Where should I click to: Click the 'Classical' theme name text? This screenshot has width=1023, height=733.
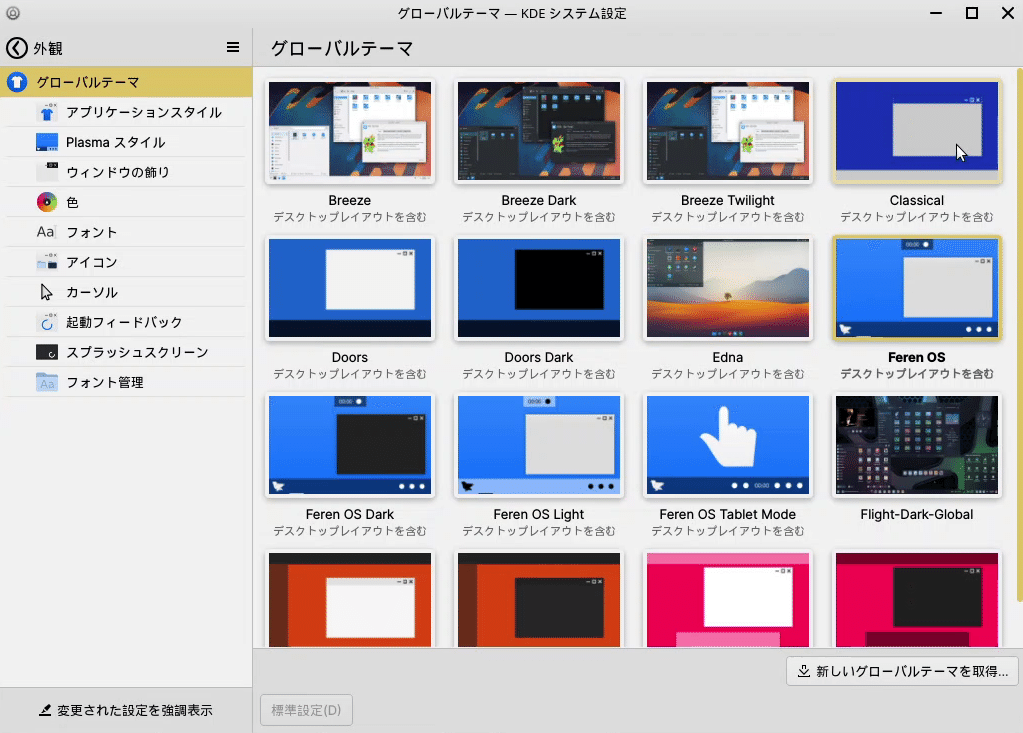tap(917, 200)
